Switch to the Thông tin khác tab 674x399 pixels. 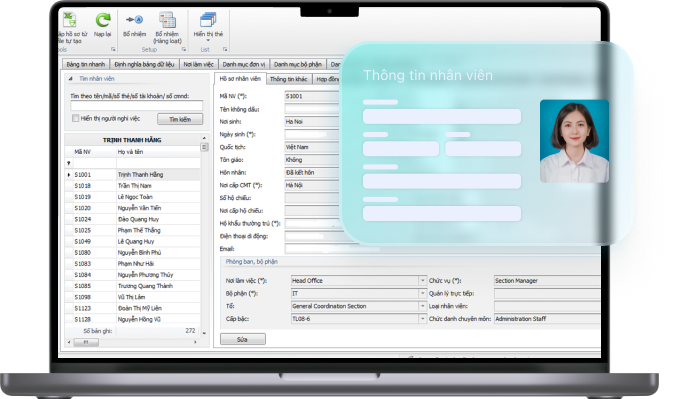coord(288,79)
